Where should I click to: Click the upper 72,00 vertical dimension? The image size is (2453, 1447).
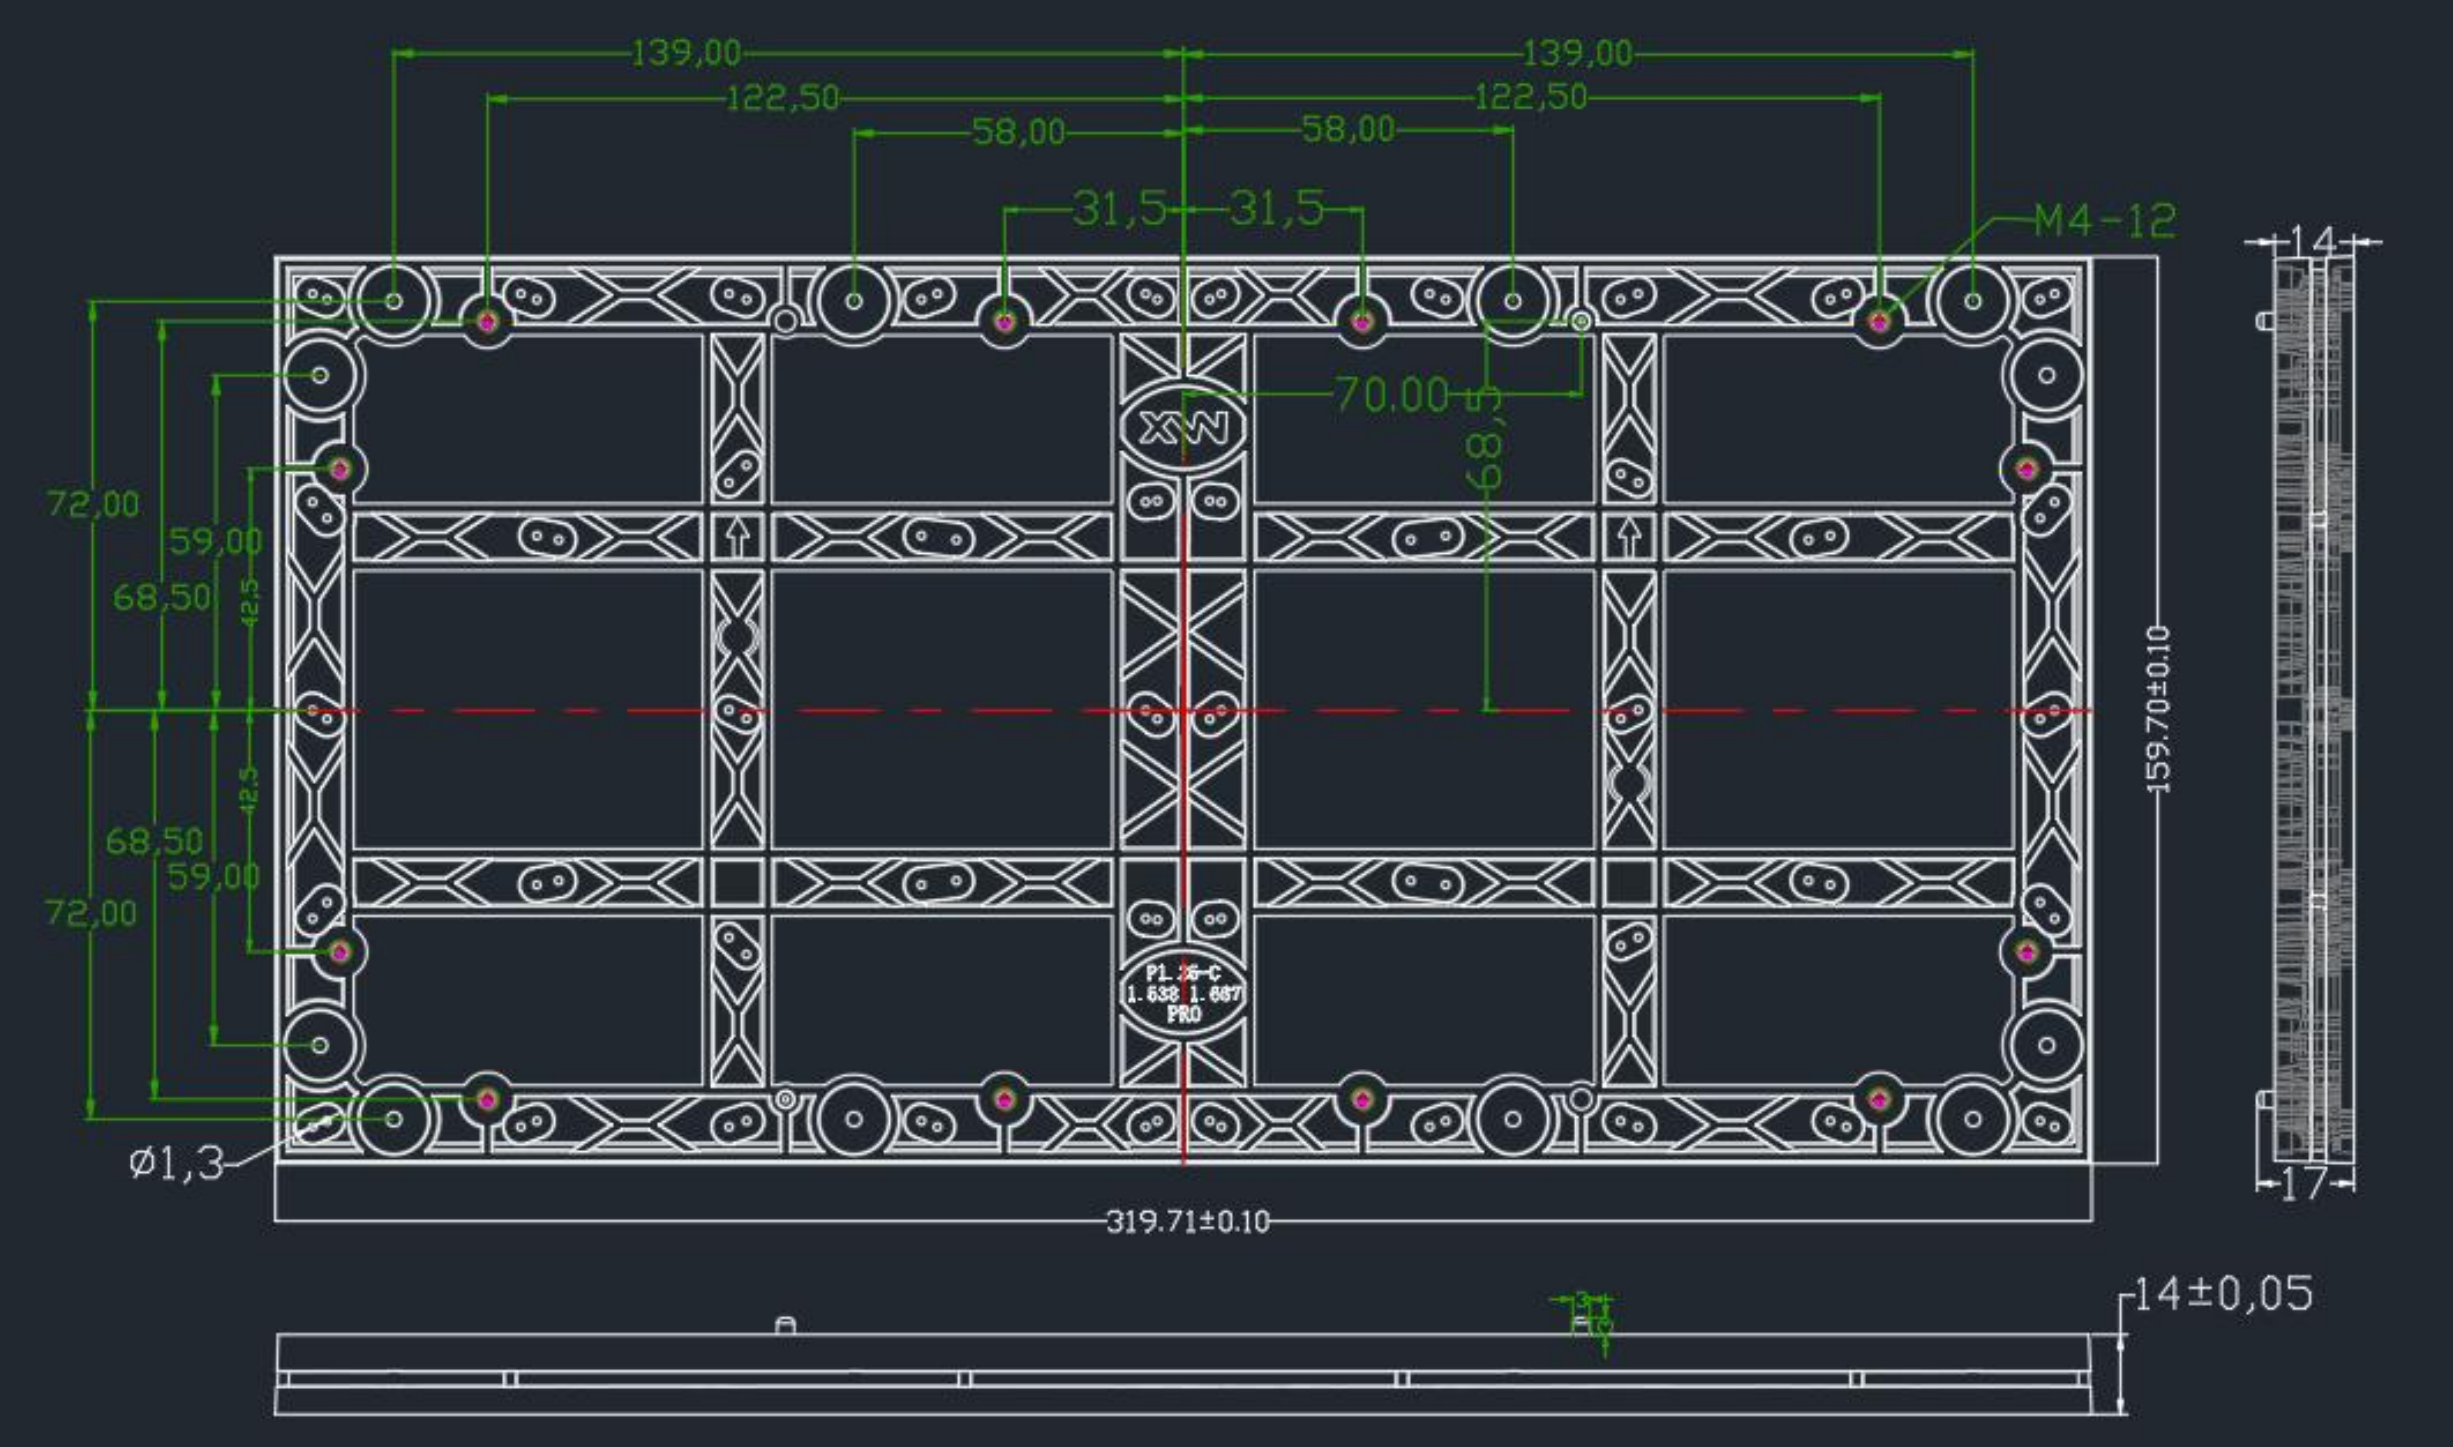coord(93,503)
